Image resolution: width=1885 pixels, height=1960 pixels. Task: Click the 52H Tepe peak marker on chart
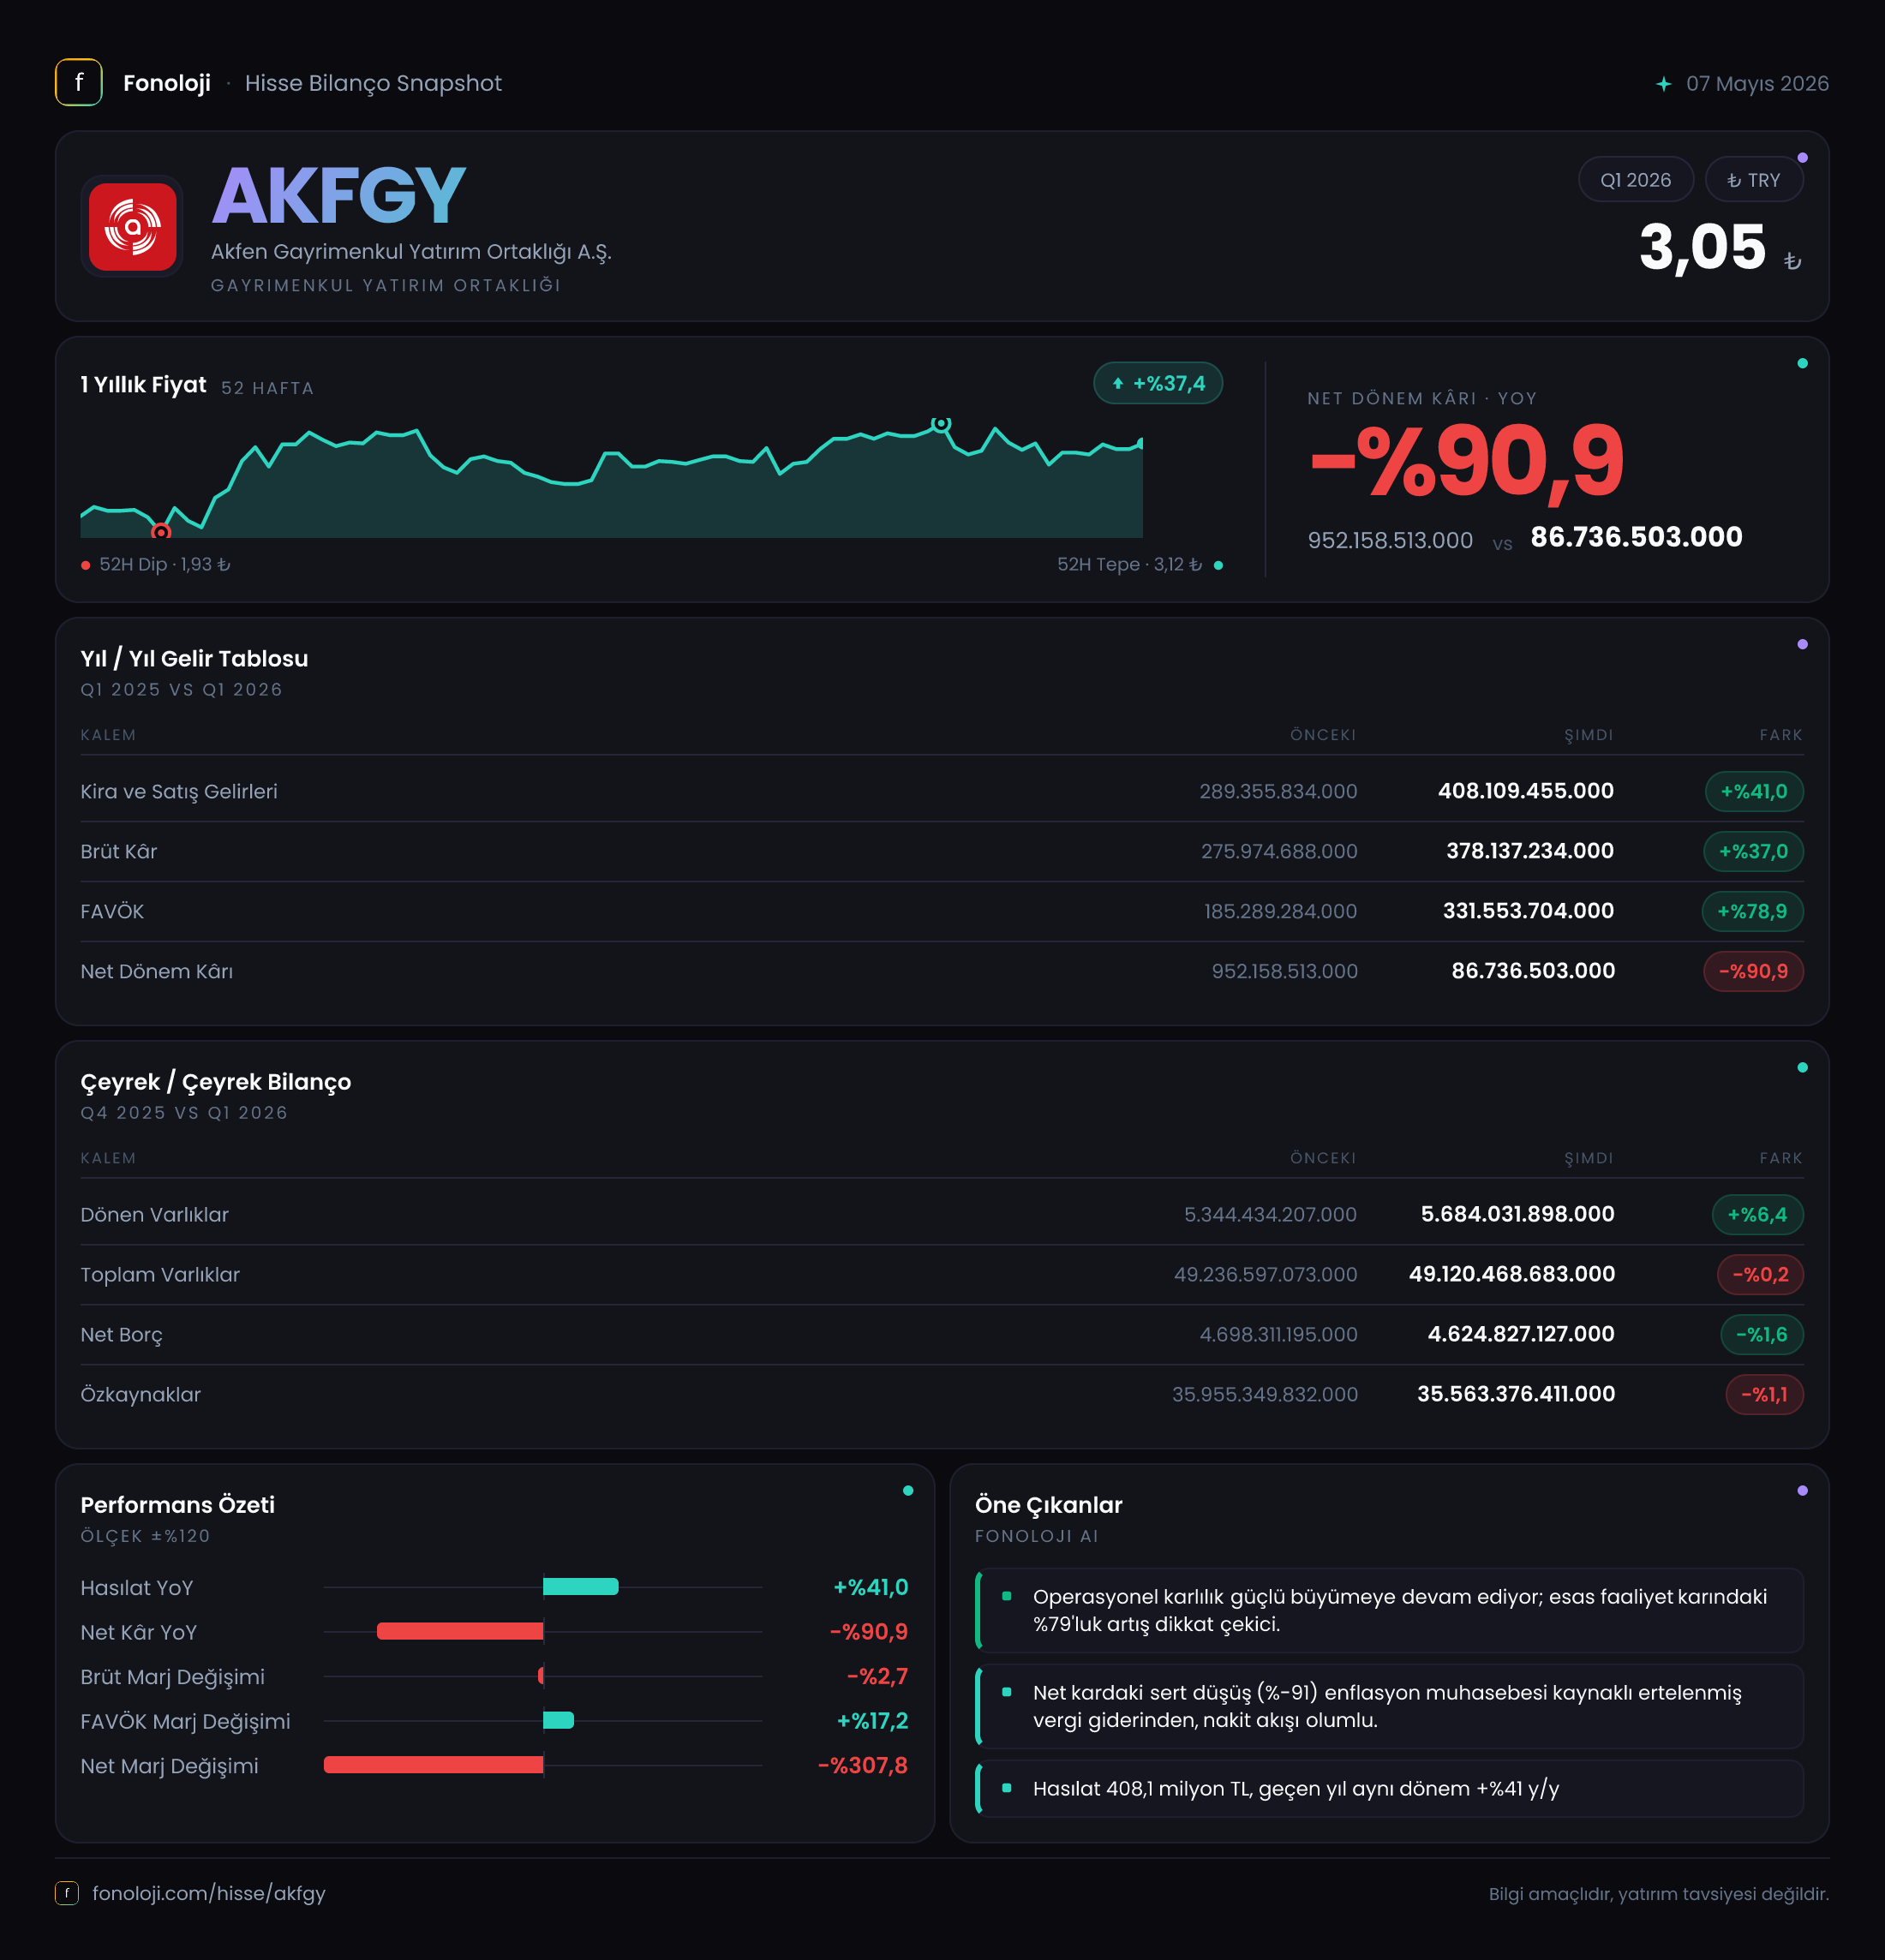click(x=941, y=424)
